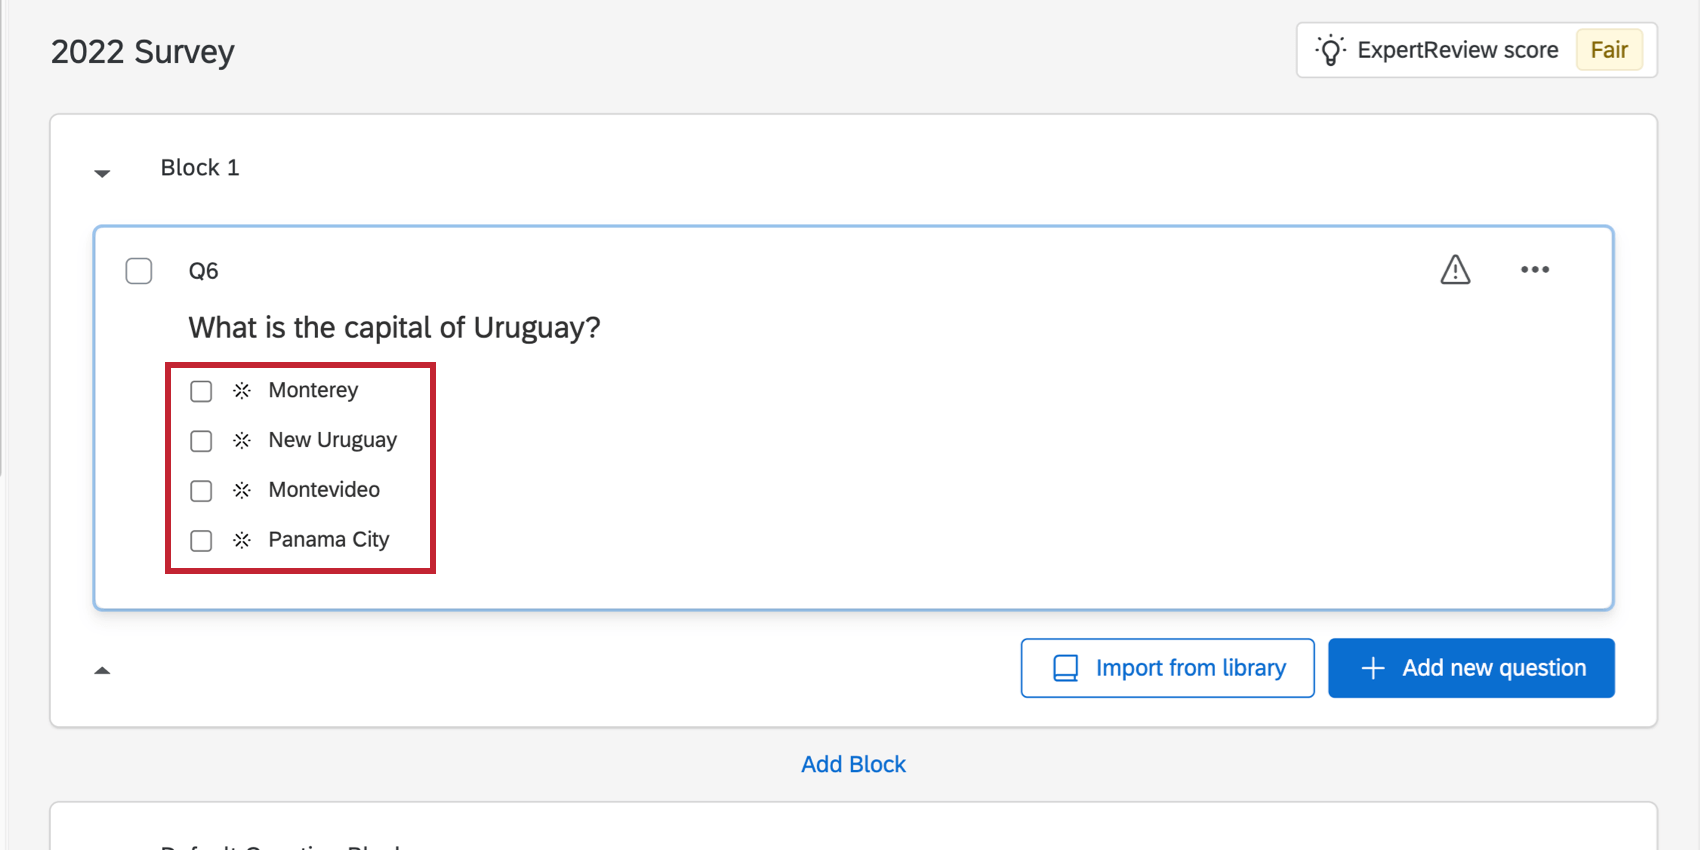
Task: Edit the question text about Uruguay's capital
Action: (x=393, y=327)
